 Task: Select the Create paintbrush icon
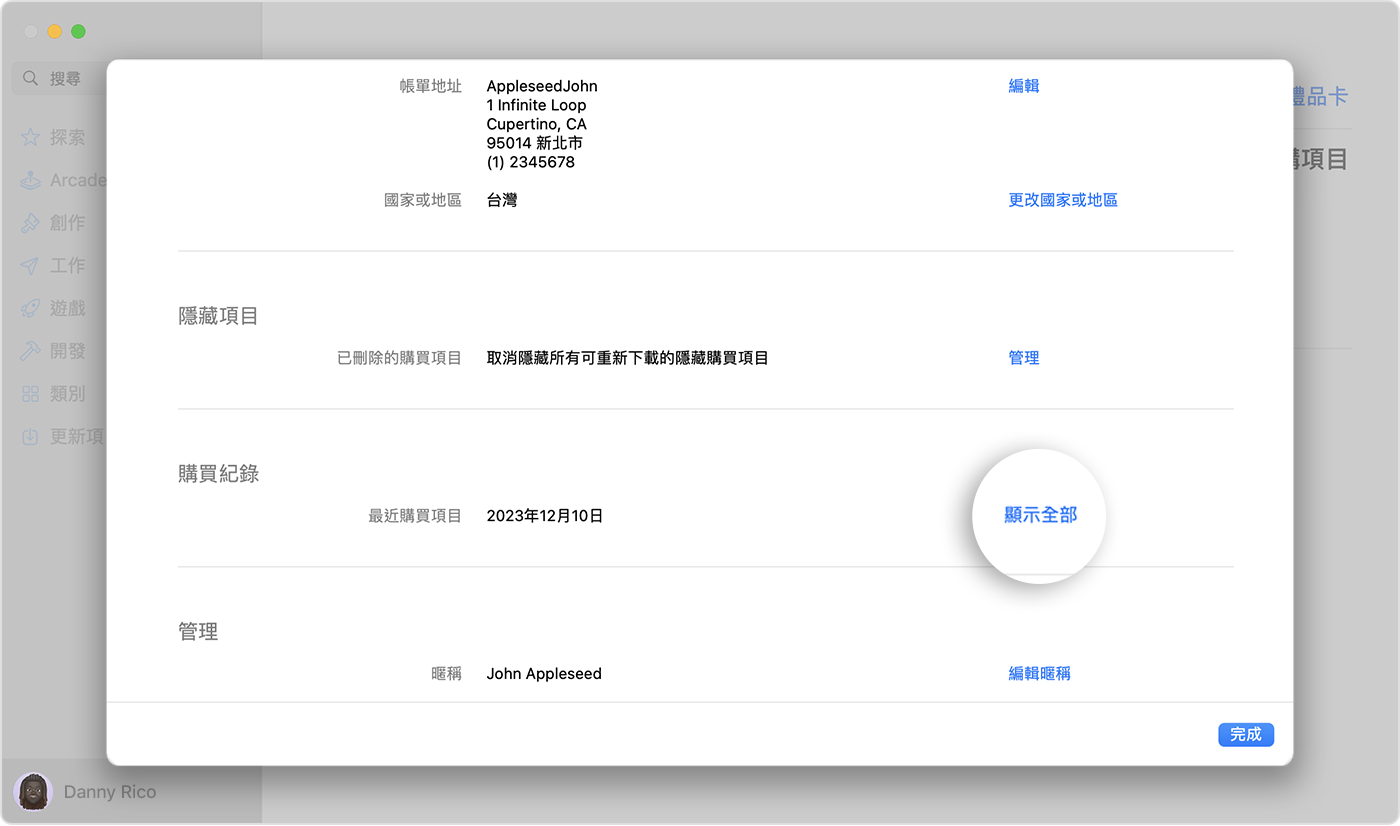31,223
